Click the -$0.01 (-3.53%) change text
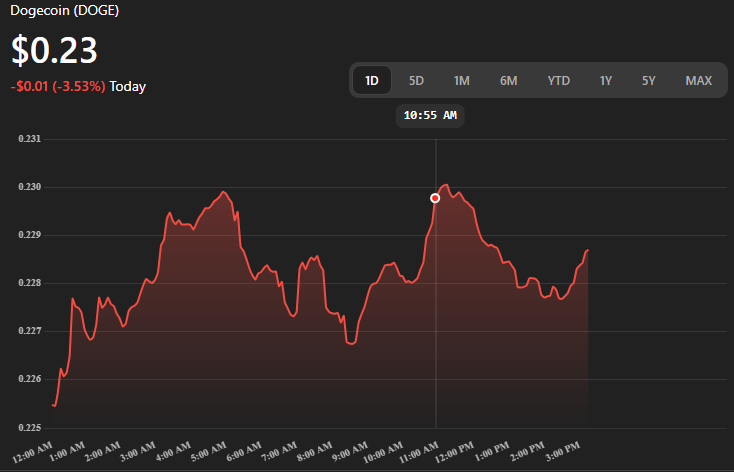Viewport: 734px width, 472px height. 58,87
